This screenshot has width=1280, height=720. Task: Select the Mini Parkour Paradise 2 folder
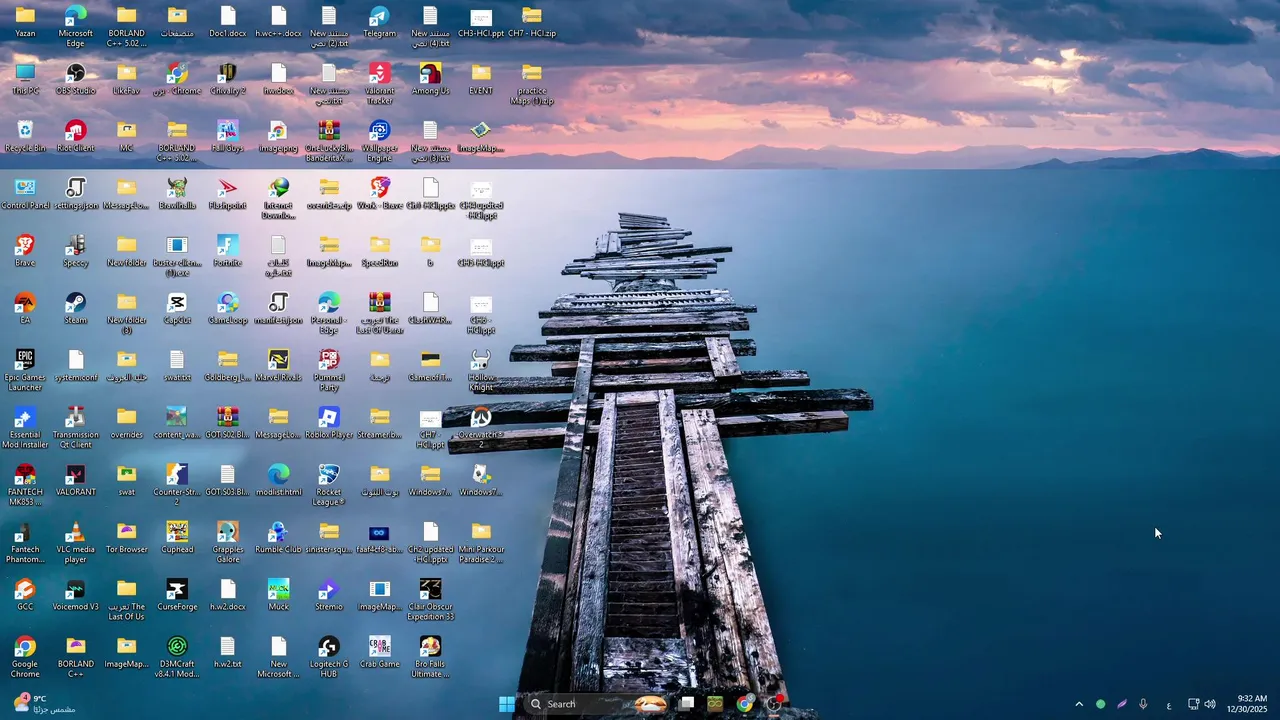coord(481,542)
